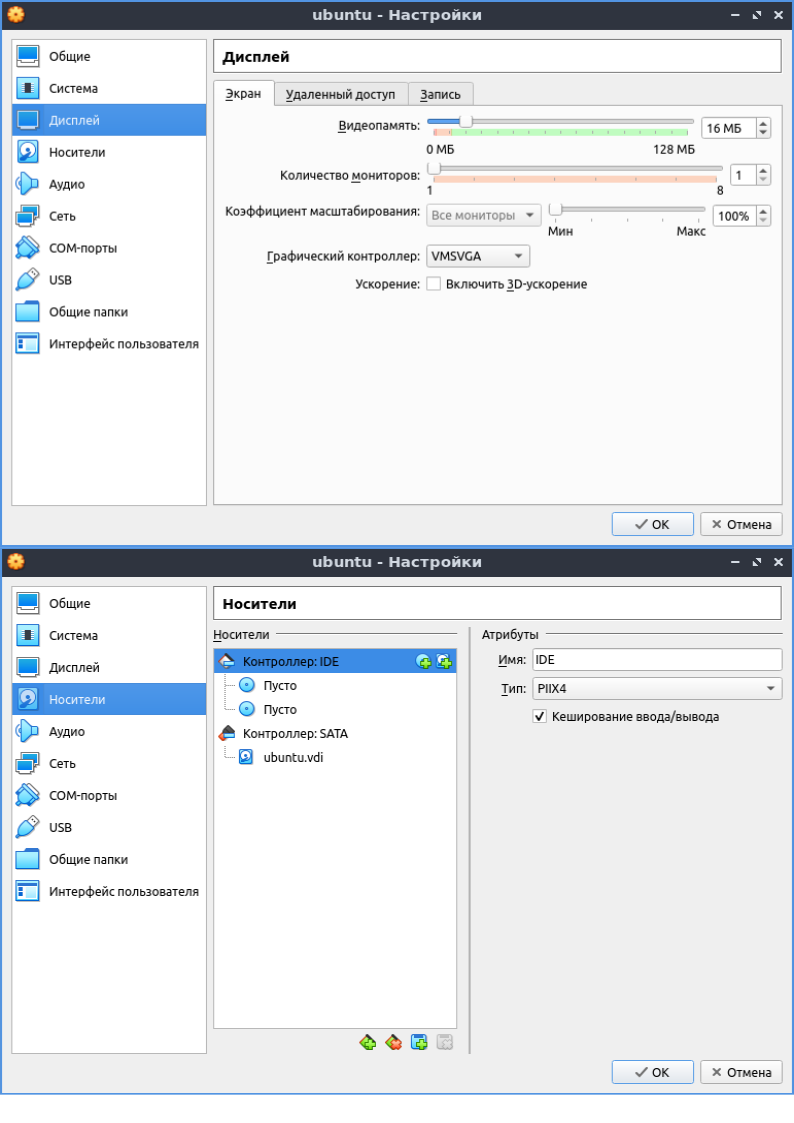This screenshot has width=794, height=1123.
Task: Select Контроллер: SATA tree row
Action: coord(335,733)
